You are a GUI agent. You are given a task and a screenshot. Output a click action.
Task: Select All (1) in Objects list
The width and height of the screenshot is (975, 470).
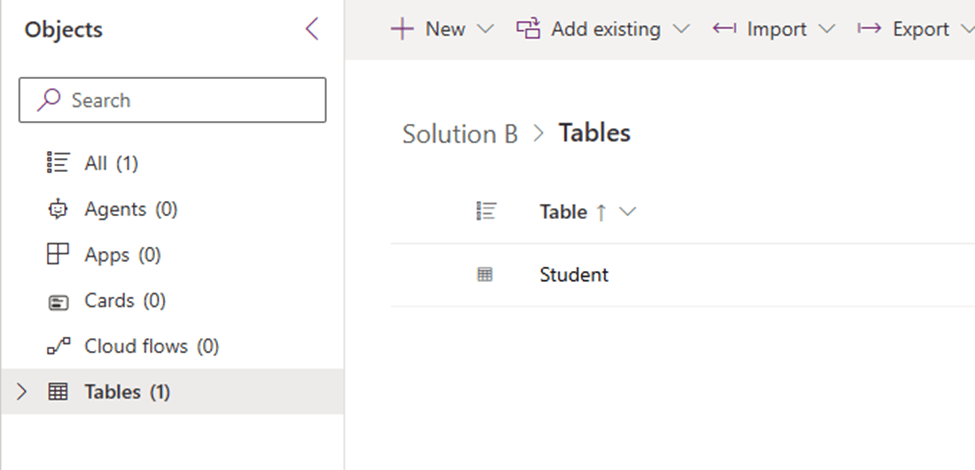pyautogui.click(x=111, y=163)
